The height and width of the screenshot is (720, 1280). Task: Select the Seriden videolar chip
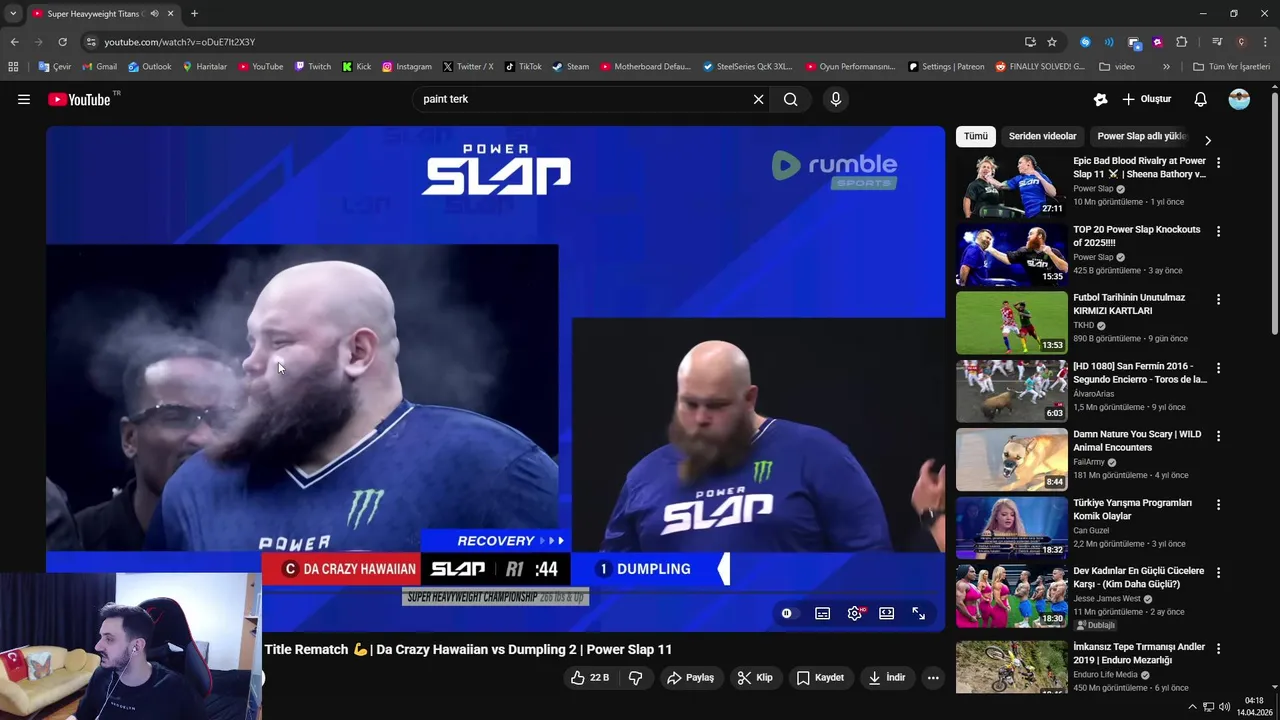pos(1042,136)
